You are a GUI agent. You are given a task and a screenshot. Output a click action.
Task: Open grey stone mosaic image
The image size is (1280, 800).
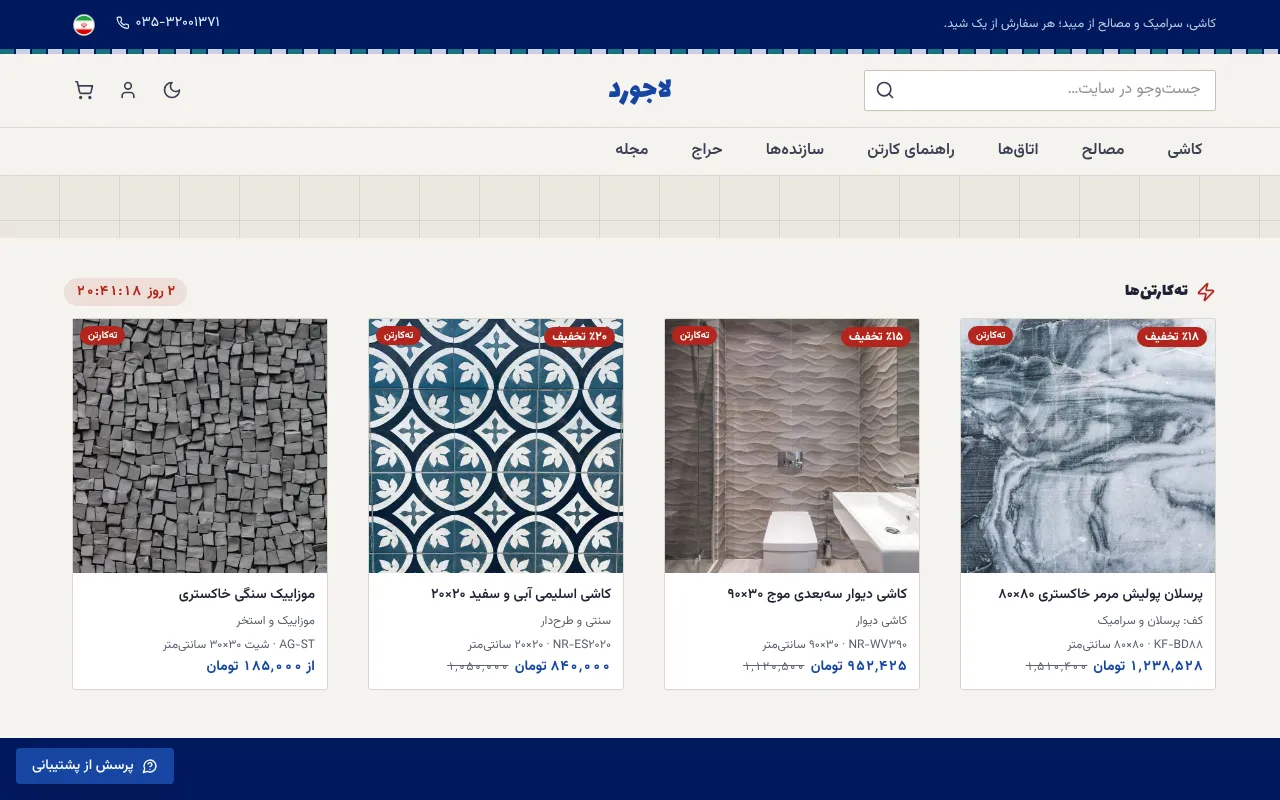pos(200,446)
